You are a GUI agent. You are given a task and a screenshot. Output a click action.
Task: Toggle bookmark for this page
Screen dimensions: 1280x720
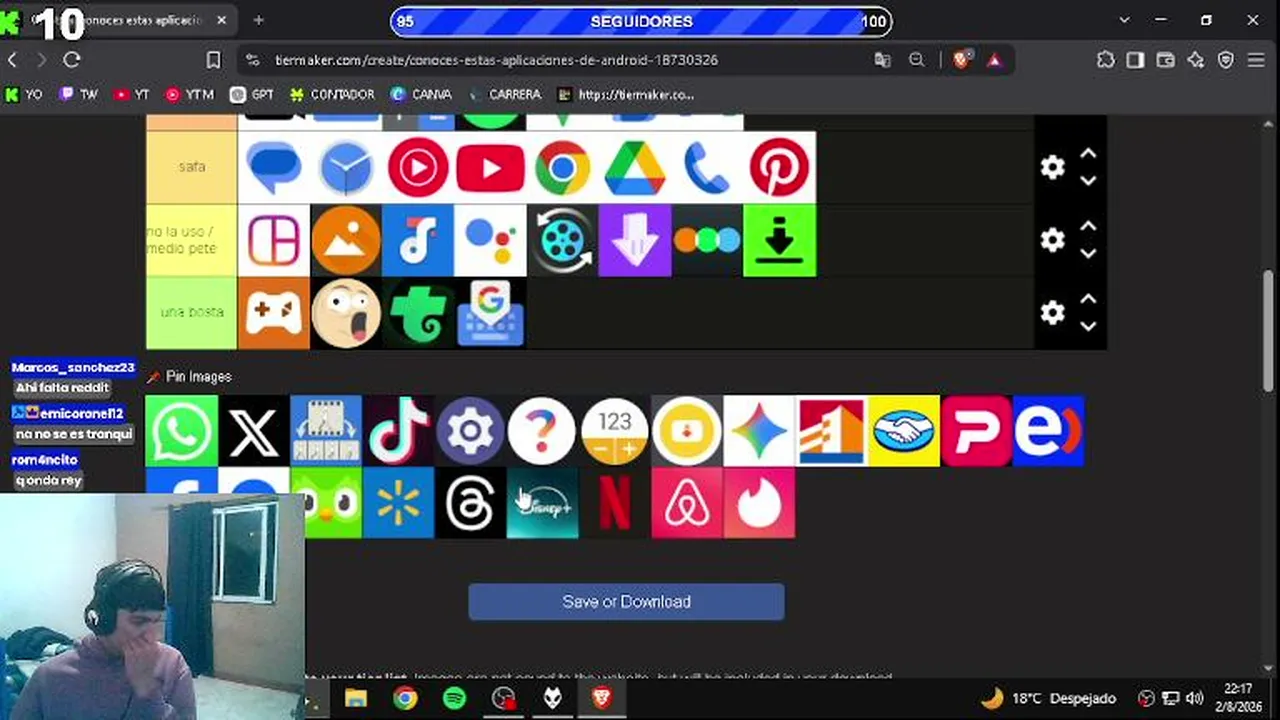tap(213, 60)
